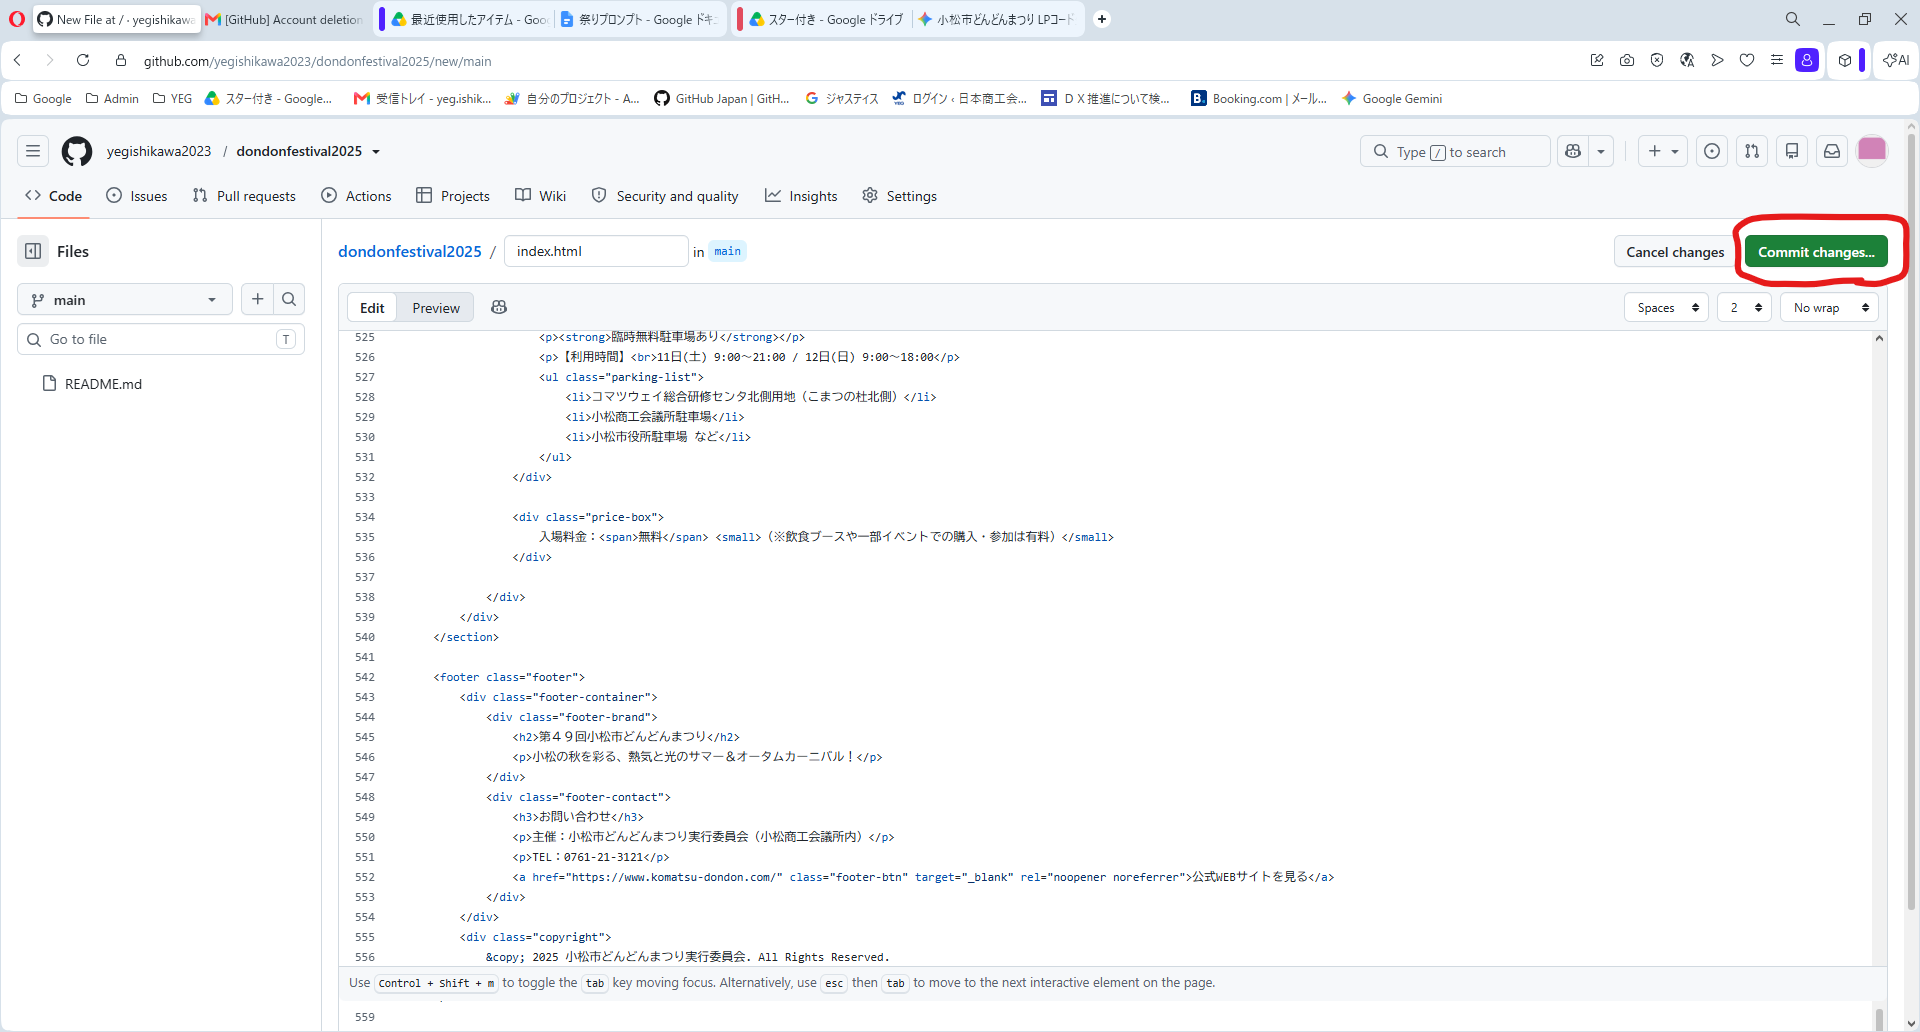Open the user avatar menu
This screenshot has height=1032, width=1920.
click(1872, 151)
